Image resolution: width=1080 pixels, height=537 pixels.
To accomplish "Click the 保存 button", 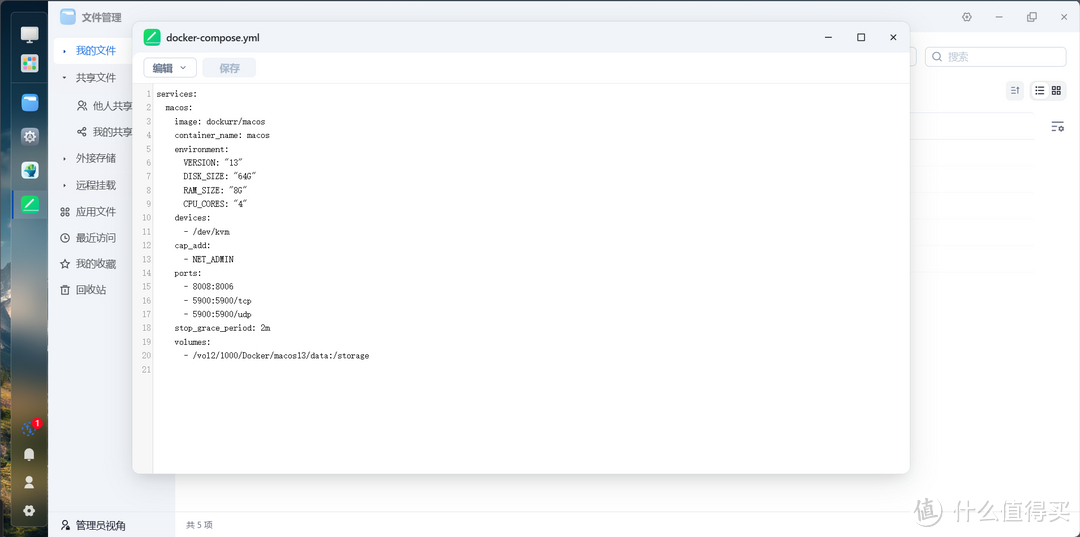I will tap(229, 67).
